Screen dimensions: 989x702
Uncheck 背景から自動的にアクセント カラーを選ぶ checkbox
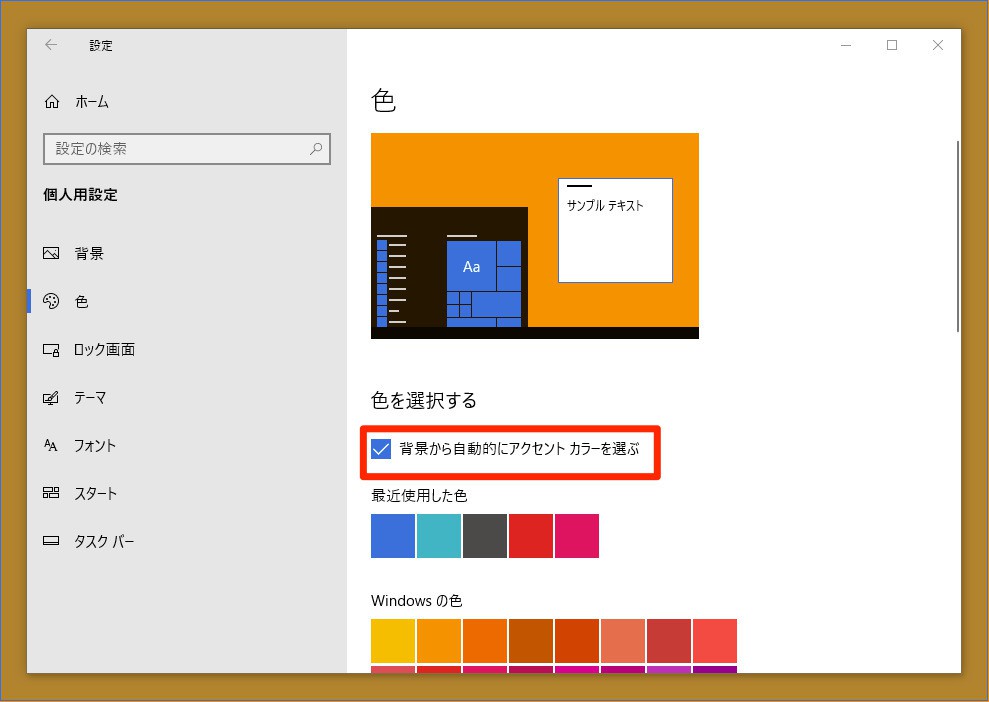point(381,449)
